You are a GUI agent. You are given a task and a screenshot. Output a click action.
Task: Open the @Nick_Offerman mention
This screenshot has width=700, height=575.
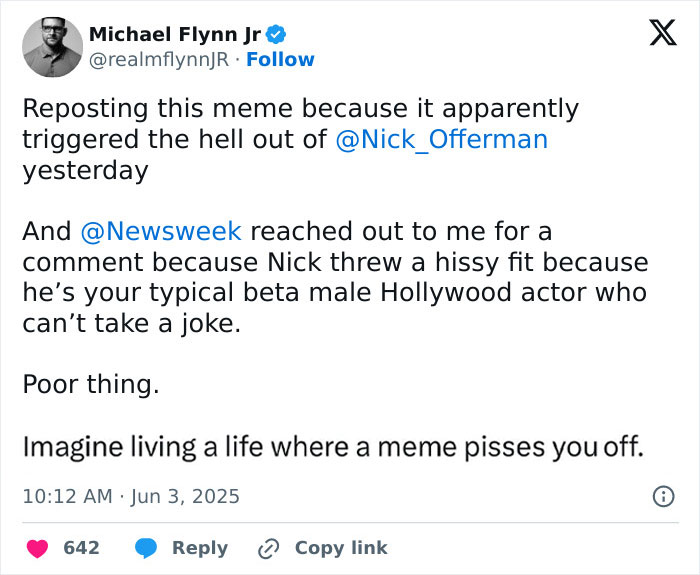tap(442, 139)
